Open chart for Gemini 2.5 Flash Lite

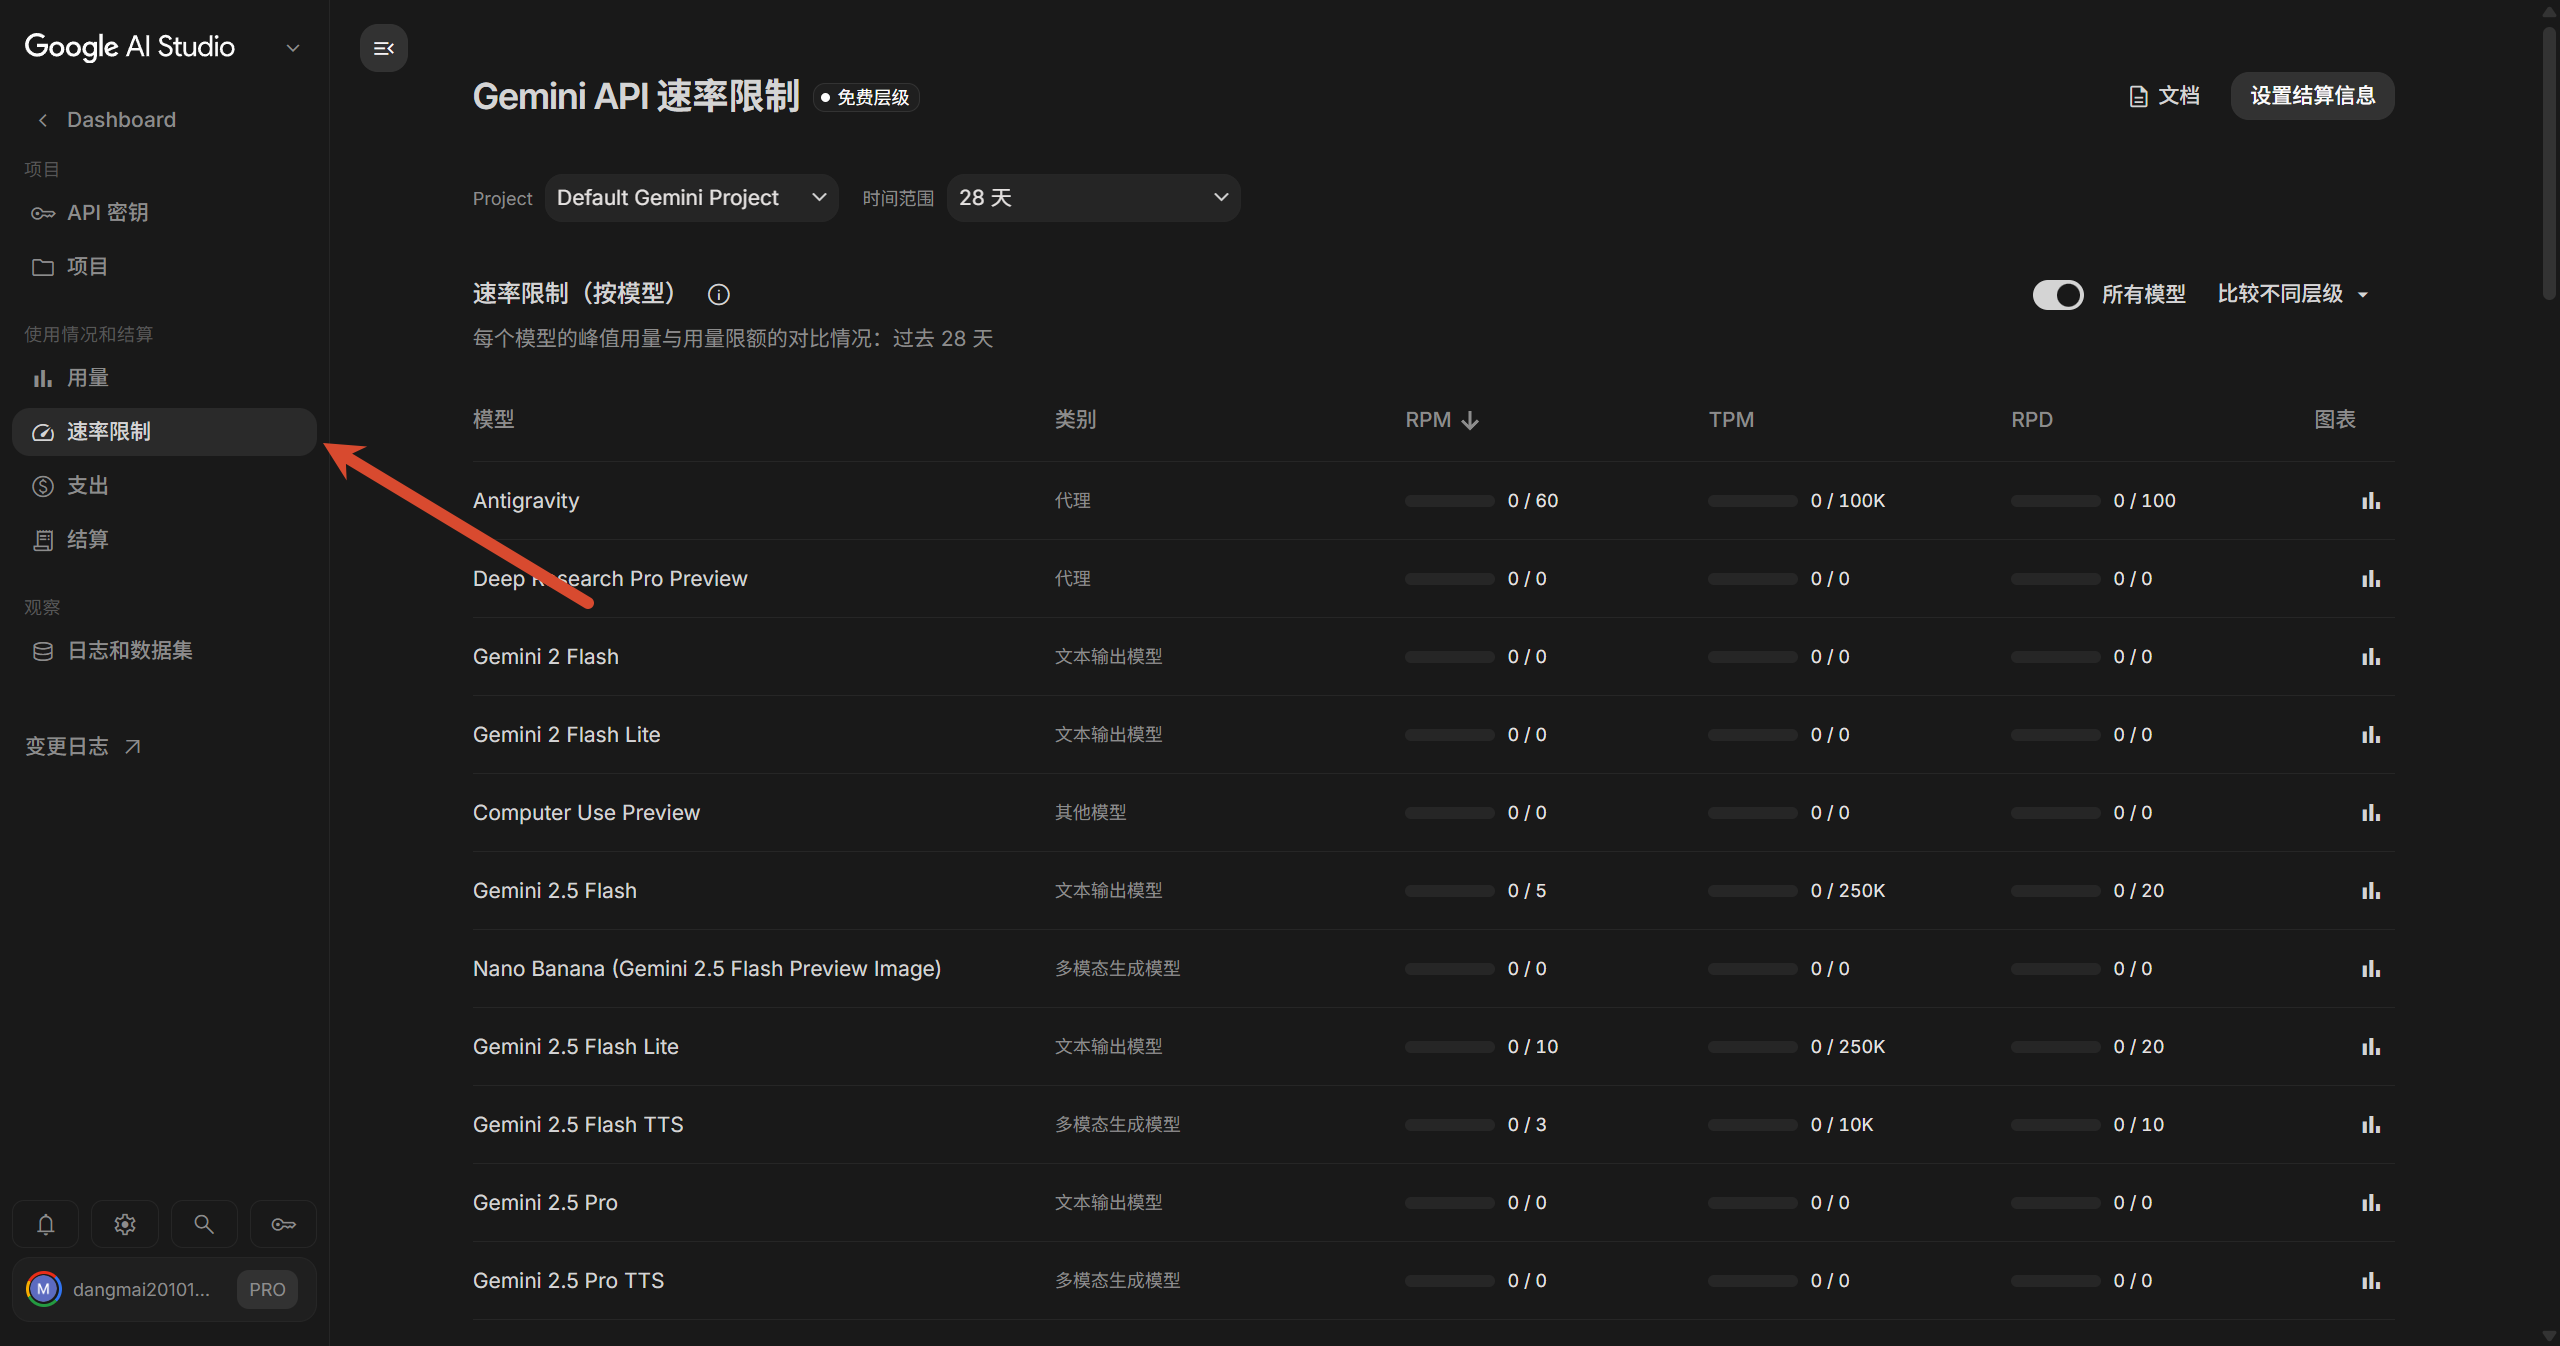(2371, 1047)
